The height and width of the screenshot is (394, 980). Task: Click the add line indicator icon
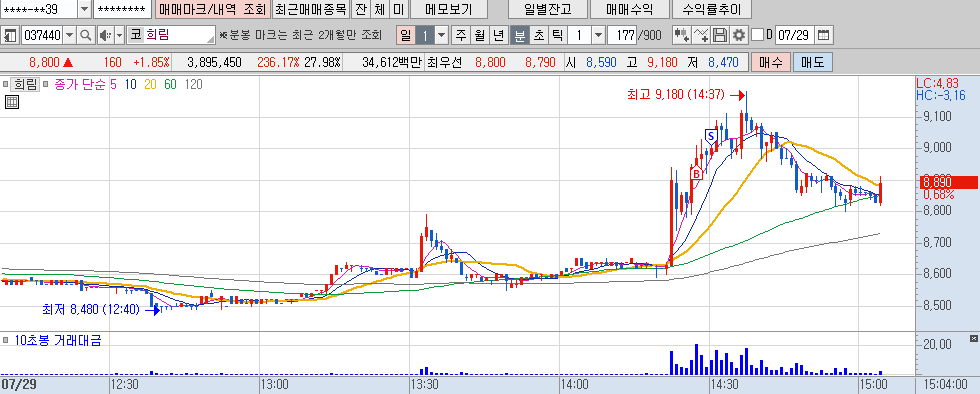point(702,35)
